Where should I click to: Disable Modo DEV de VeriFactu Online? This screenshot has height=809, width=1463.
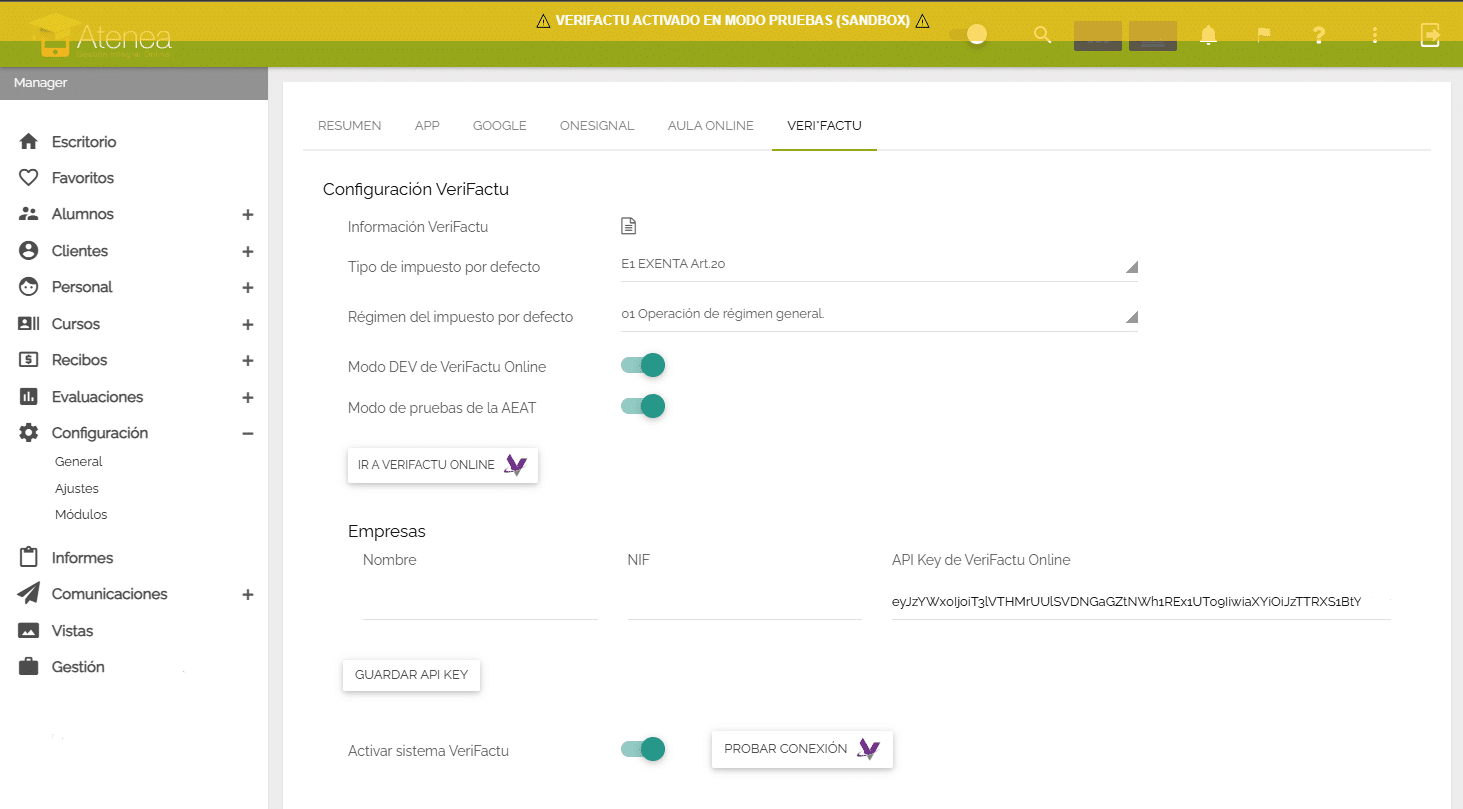643,366
